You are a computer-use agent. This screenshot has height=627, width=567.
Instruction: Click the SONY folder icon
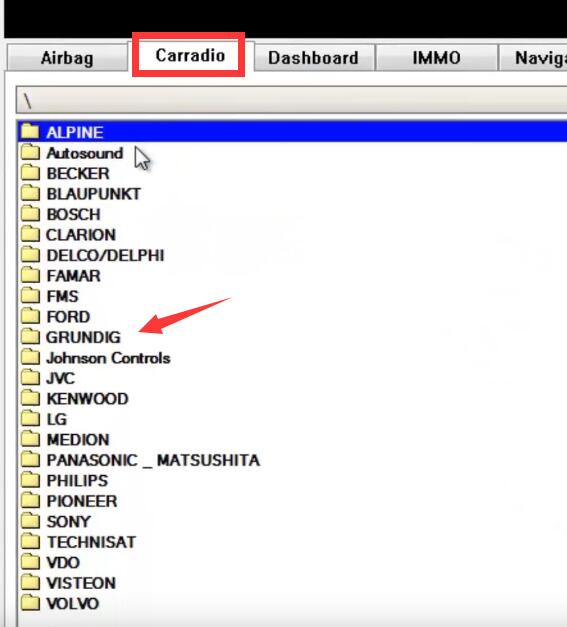[x=30, y=521]
